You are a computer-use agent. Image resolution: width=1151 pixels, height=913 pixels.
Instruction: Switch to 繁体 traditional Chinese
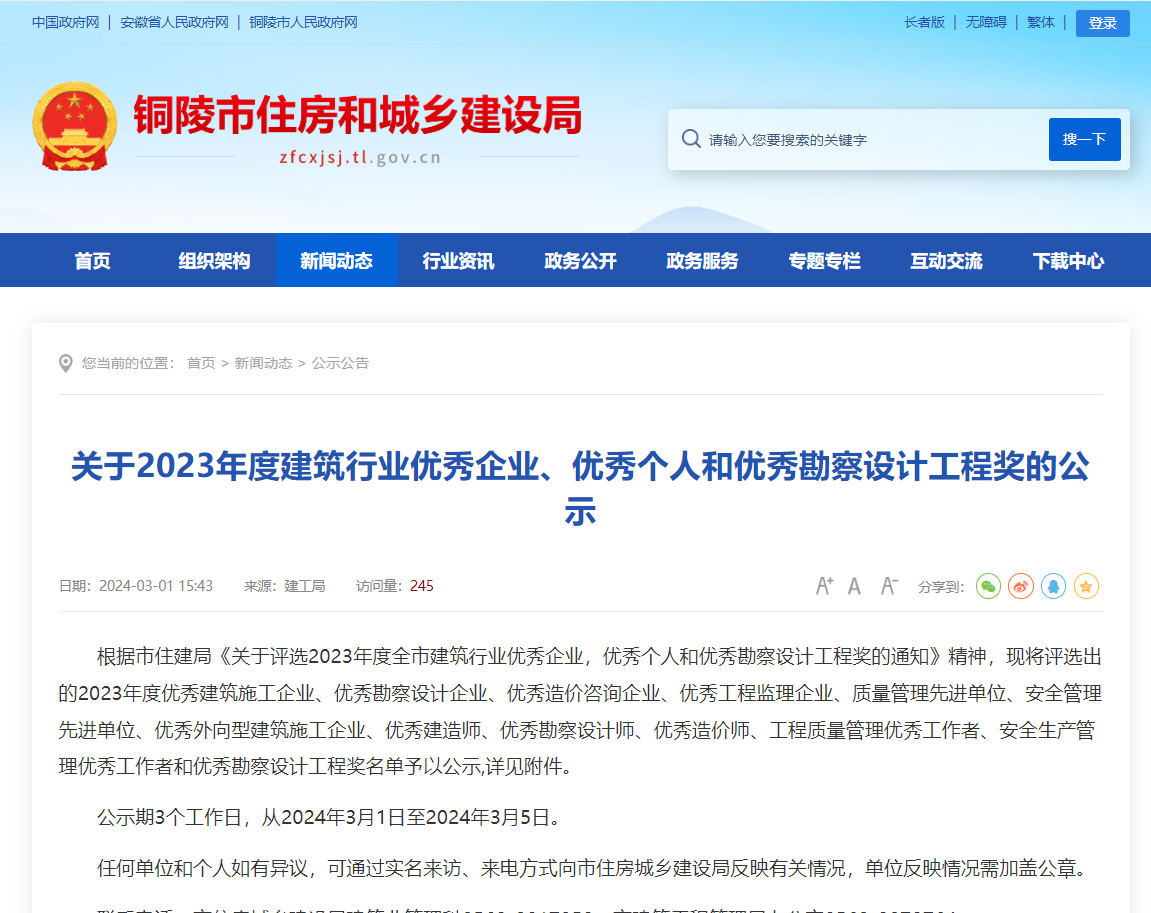[1040, 22]
